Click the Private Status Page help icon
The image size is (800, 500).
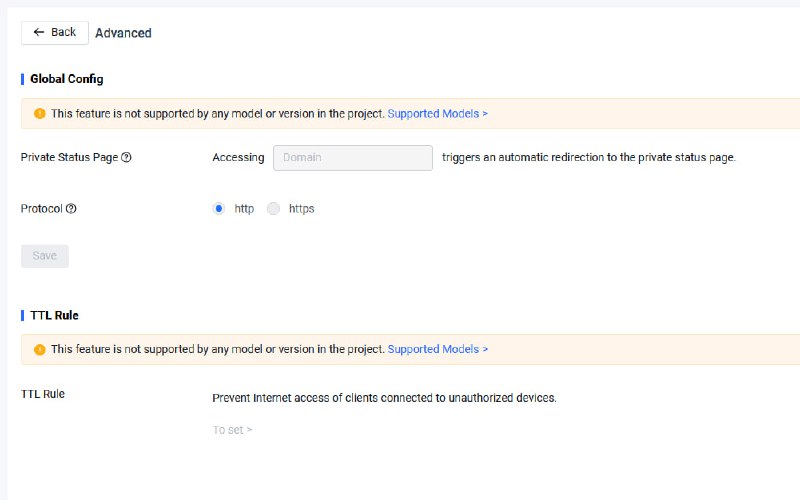pos(126,158)
